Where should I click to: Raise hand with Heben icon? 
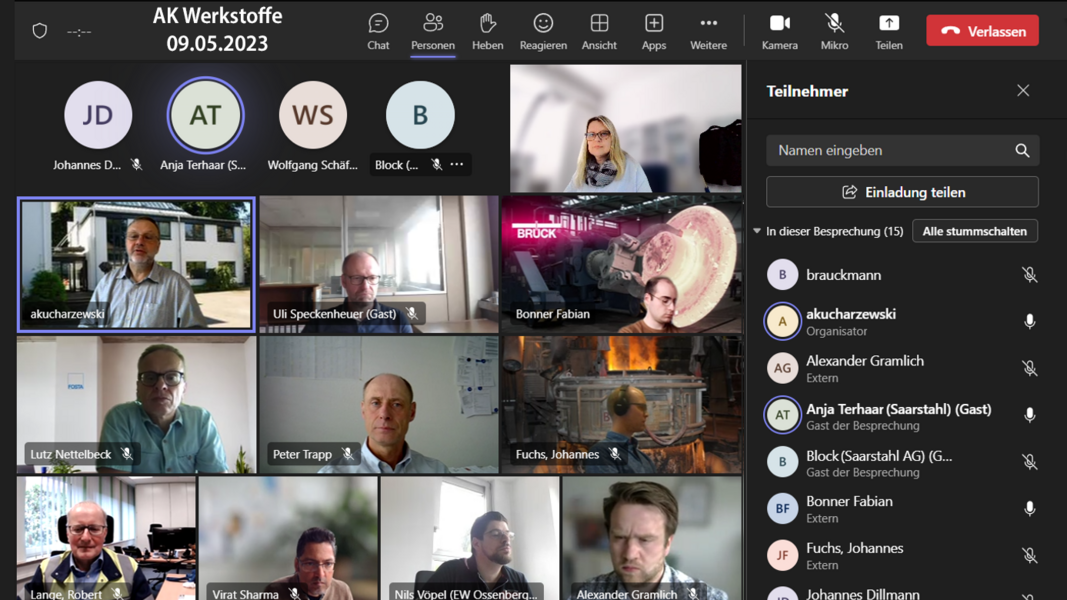pyautogui.click(x=487, y=31)
